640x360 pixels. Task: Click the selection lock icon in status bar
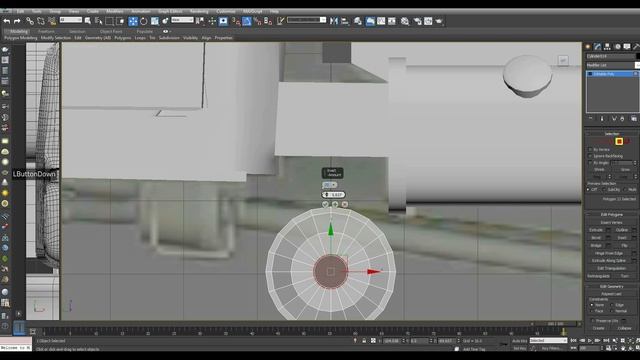tap(364, 340)
